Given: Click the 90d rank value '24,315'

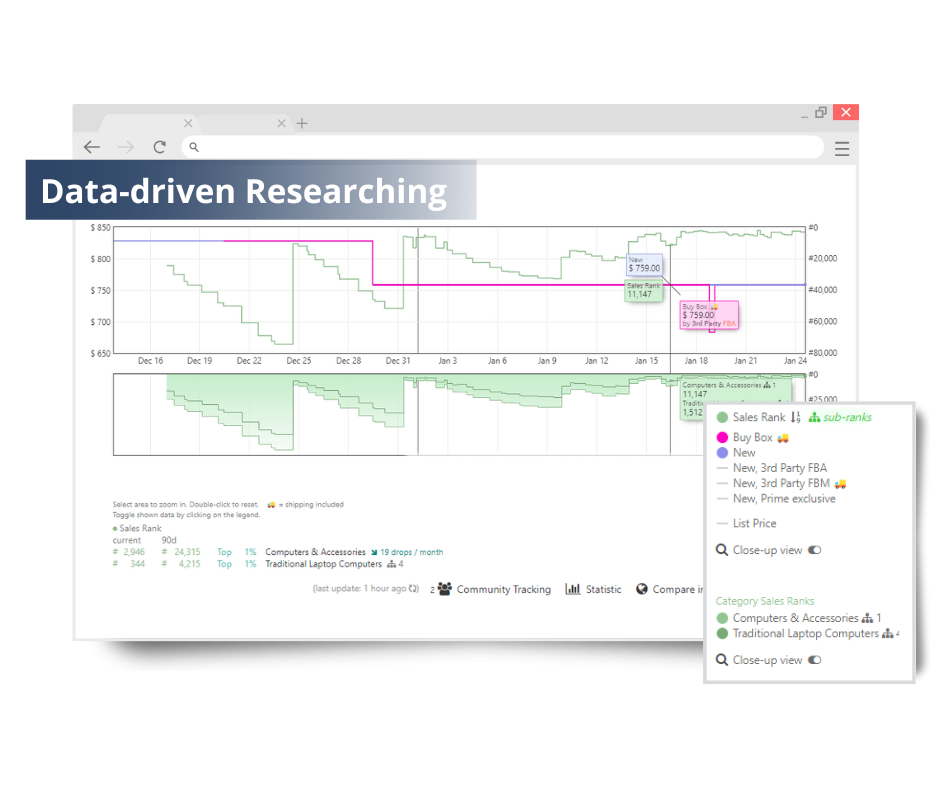Looking at the screenshot, I should [188, 552].
